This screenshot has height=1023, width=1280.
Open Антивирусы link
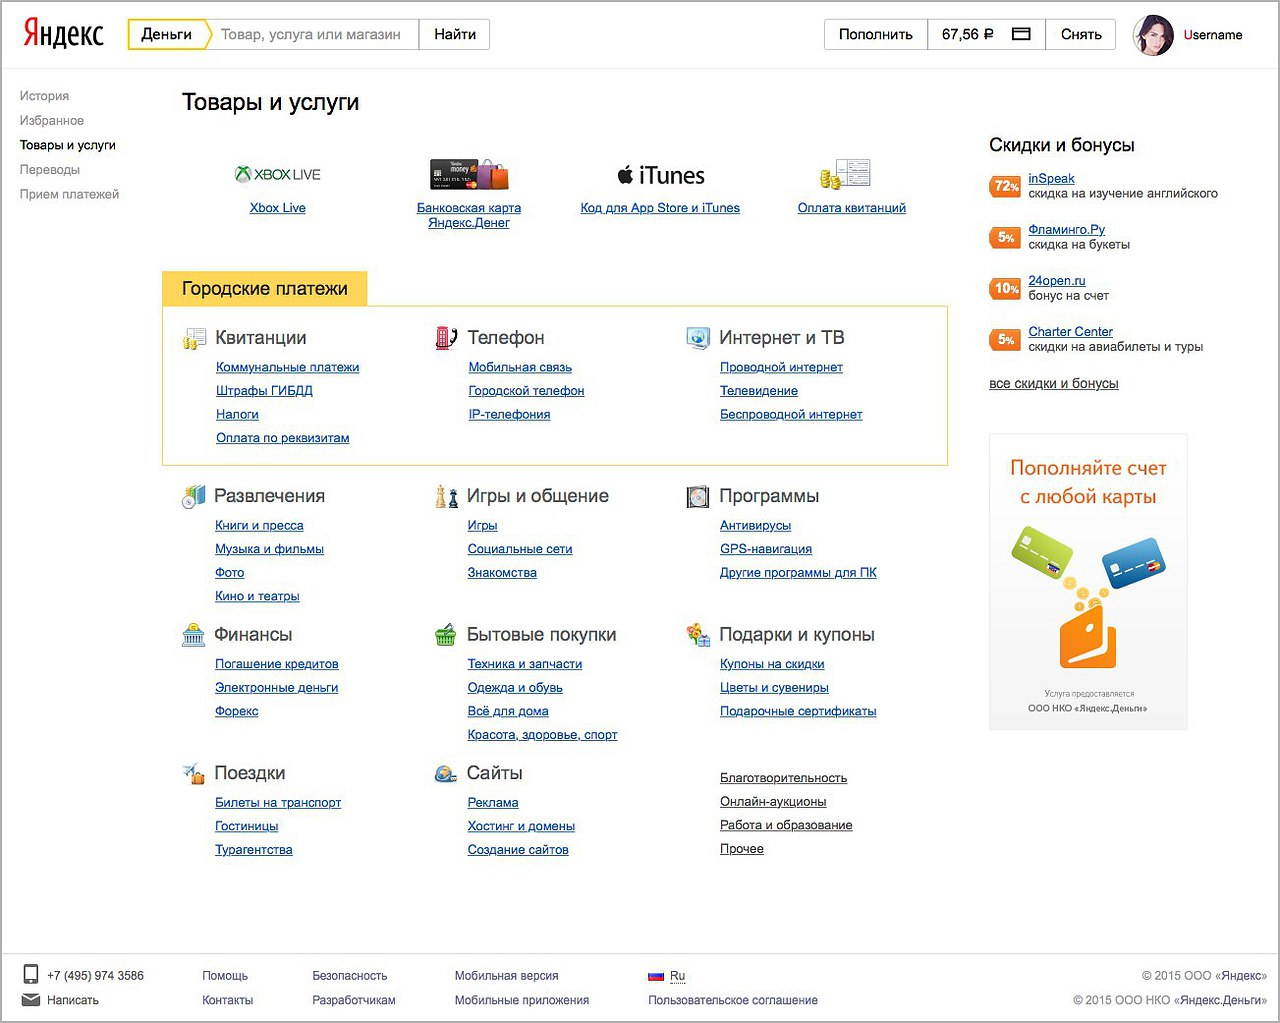(x=755, y=525)
